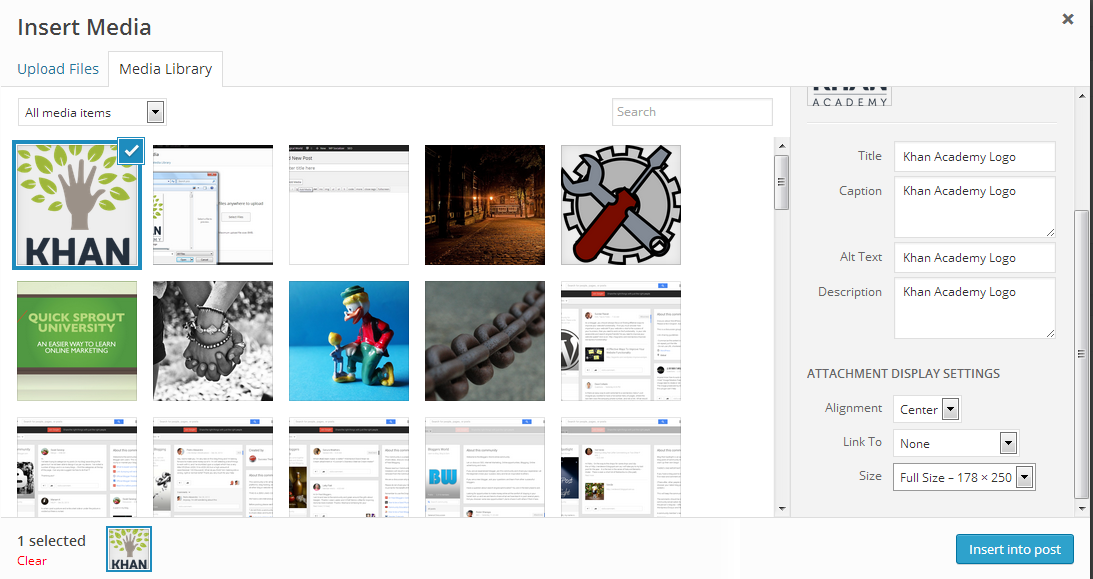Click the "1 selected" text
This screenshot has height=579, width=1093.
point(52,541)
